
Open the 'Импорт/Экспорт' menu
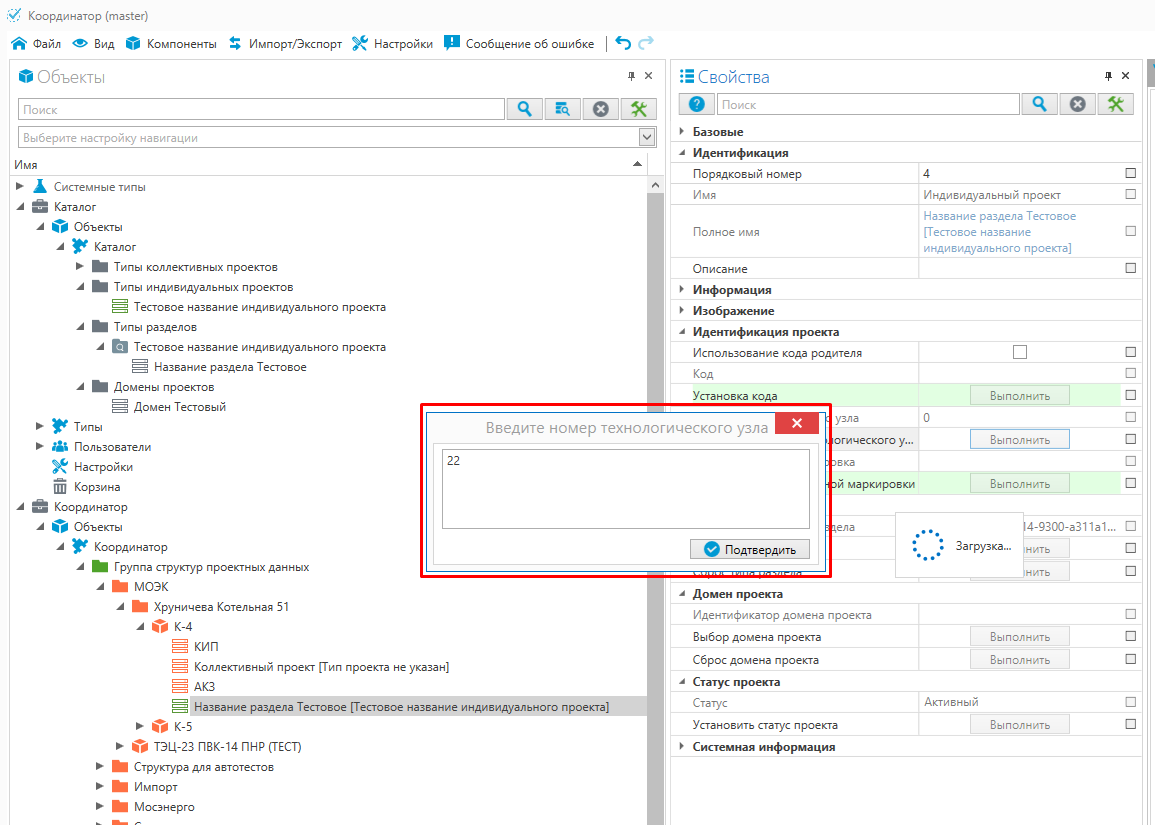coord(285,43)
